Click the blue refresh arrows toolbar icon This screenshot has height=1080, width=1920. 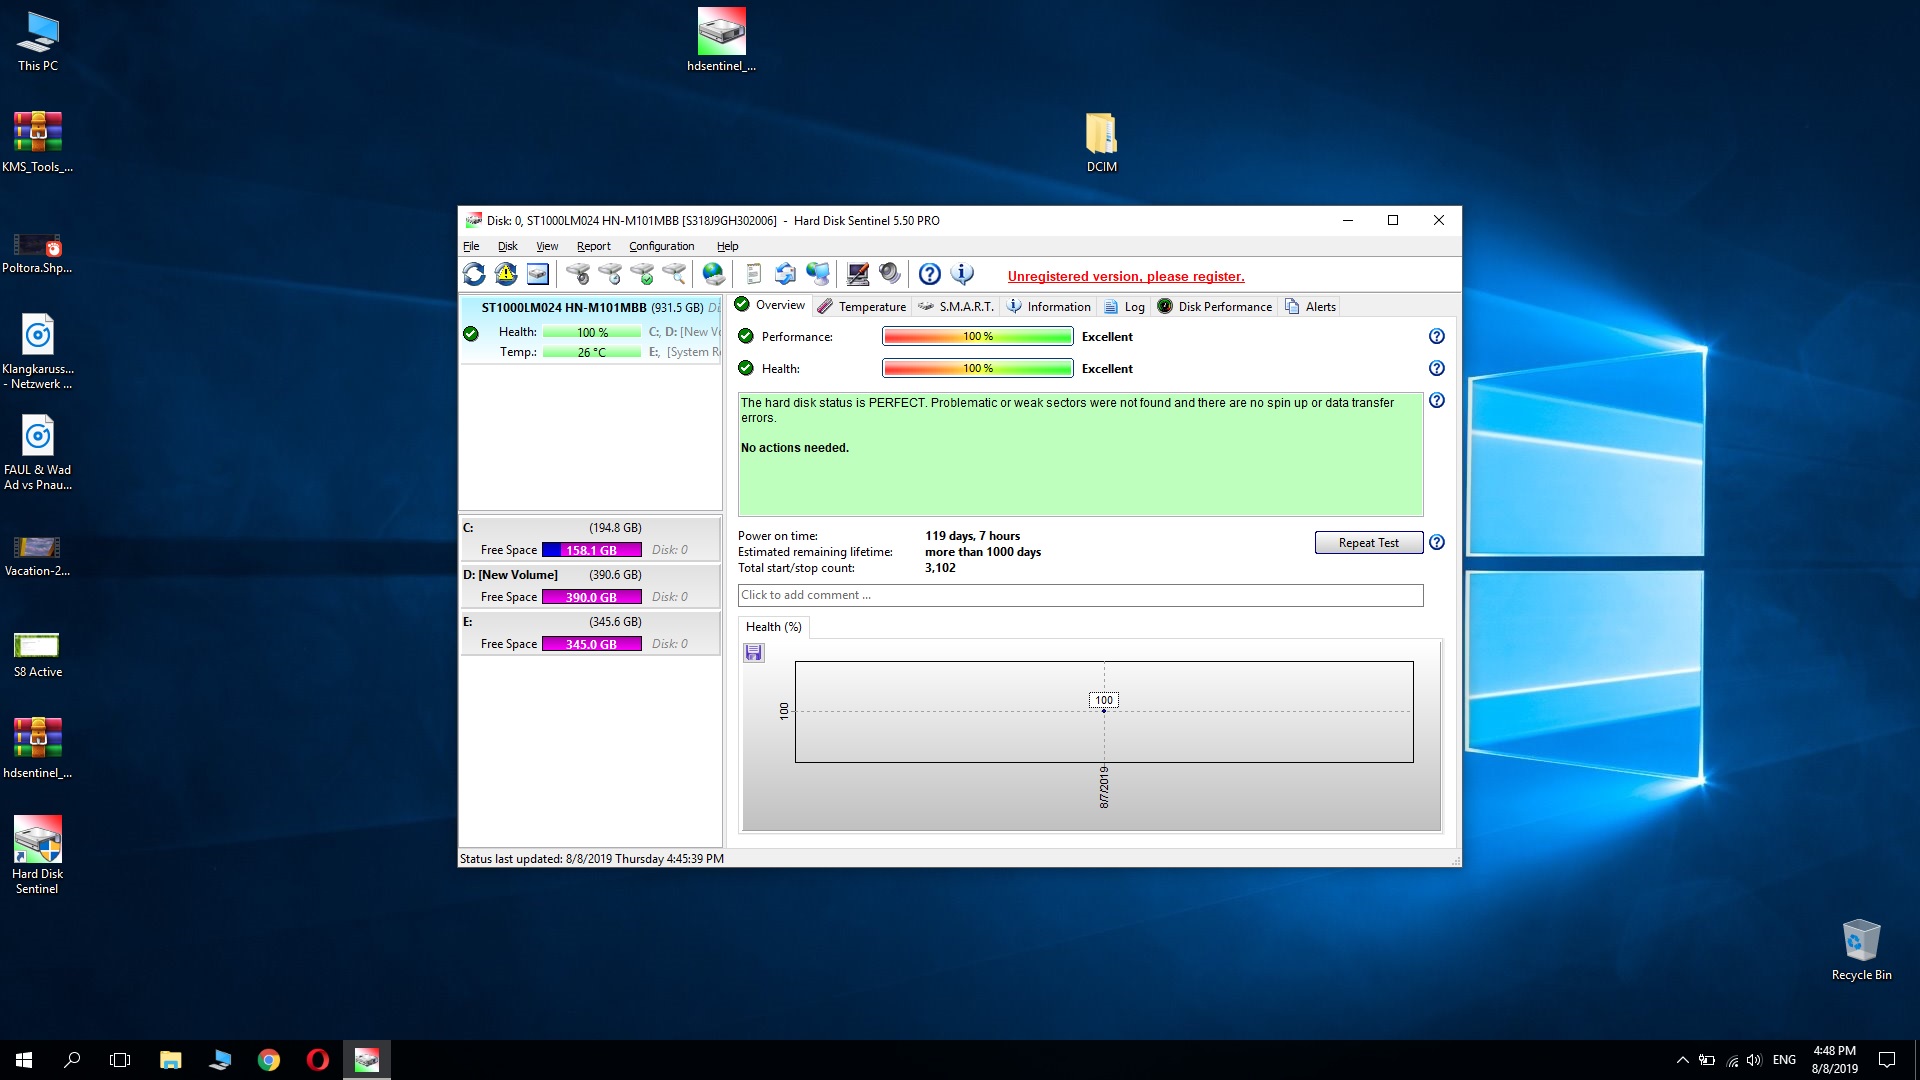[474, 274]
